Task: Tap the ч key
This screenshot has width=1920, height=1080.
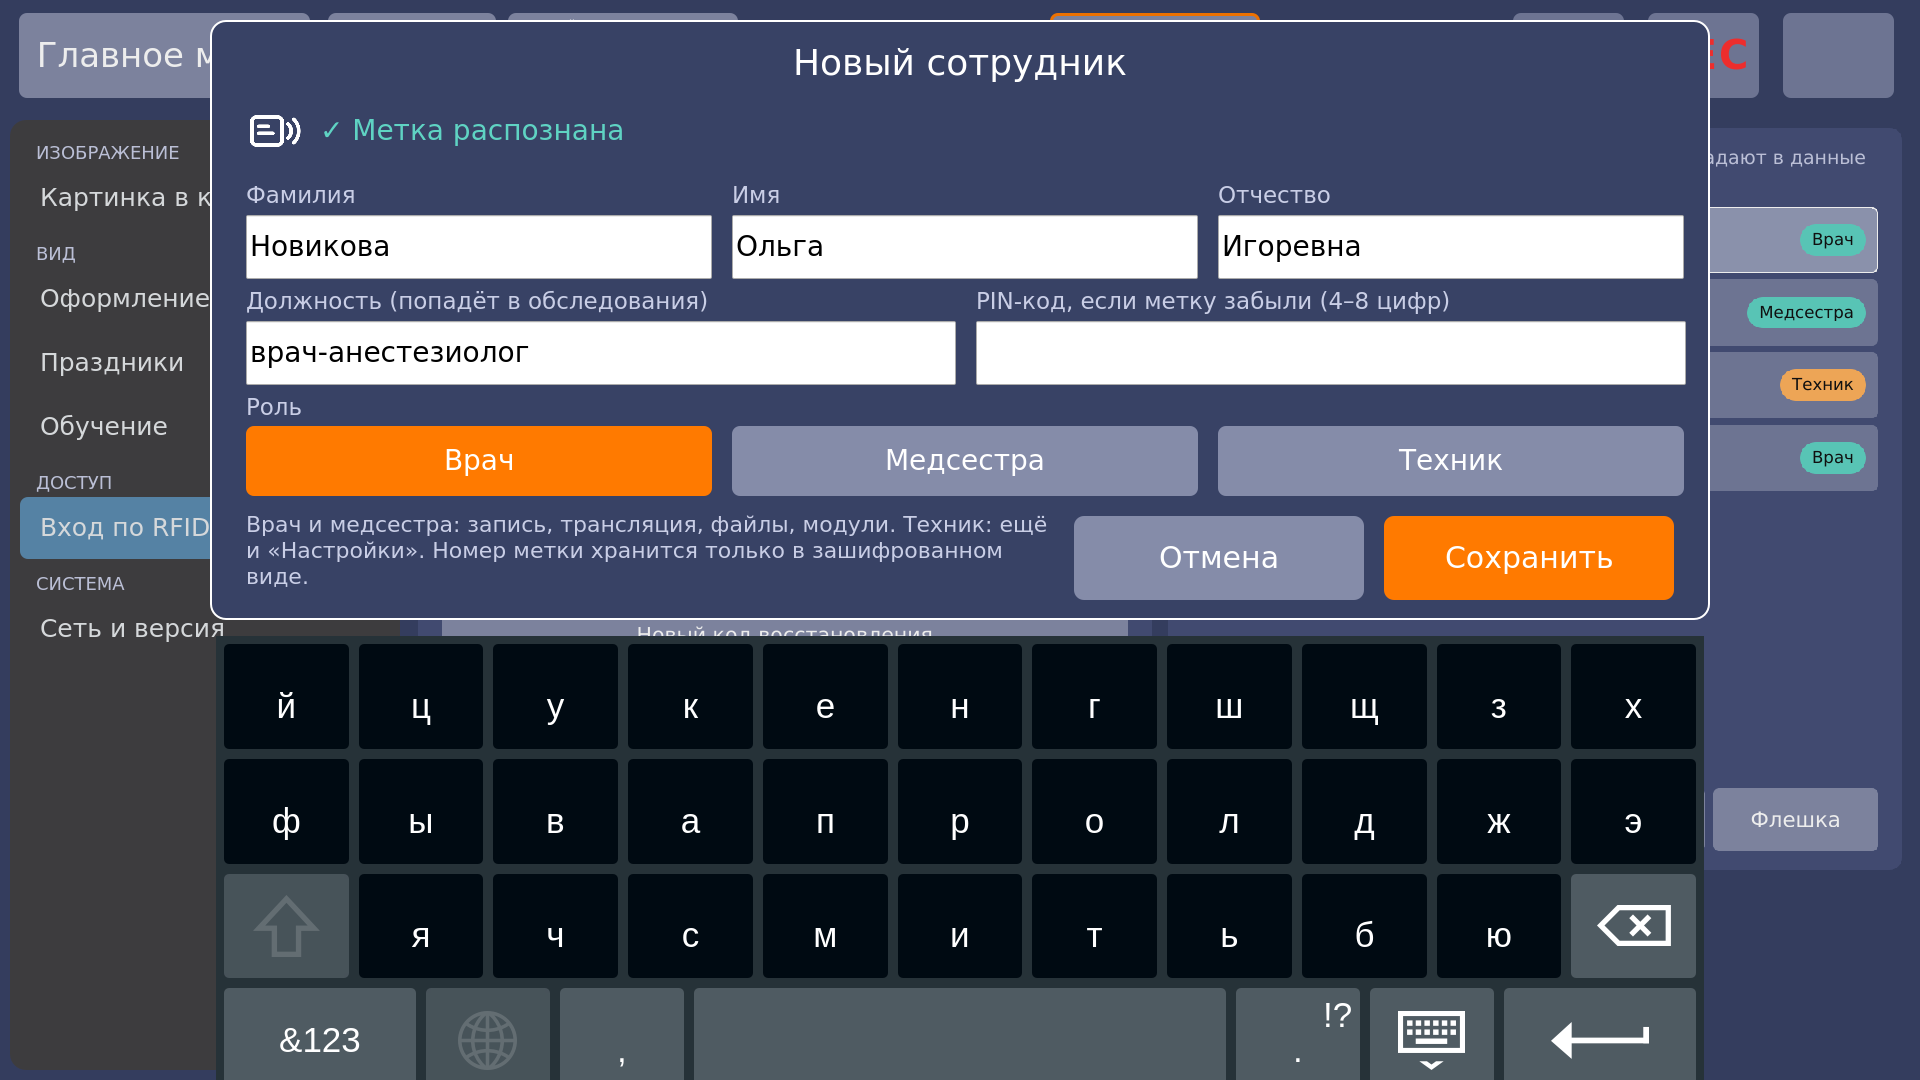Action: pos(555,926)
